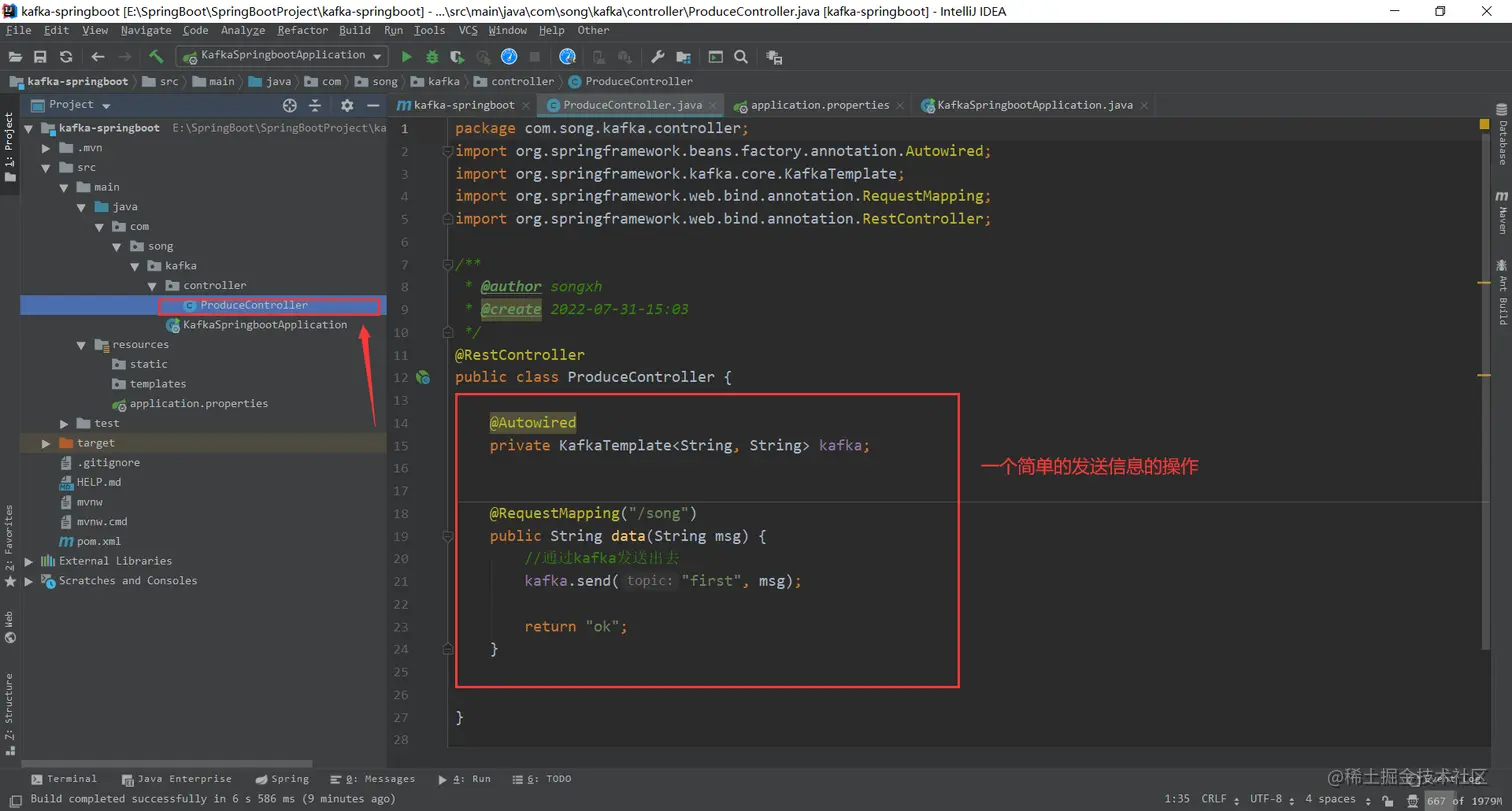Click Save All floppy disk icon
The image size is (1512, 811).
pos(40,57)
